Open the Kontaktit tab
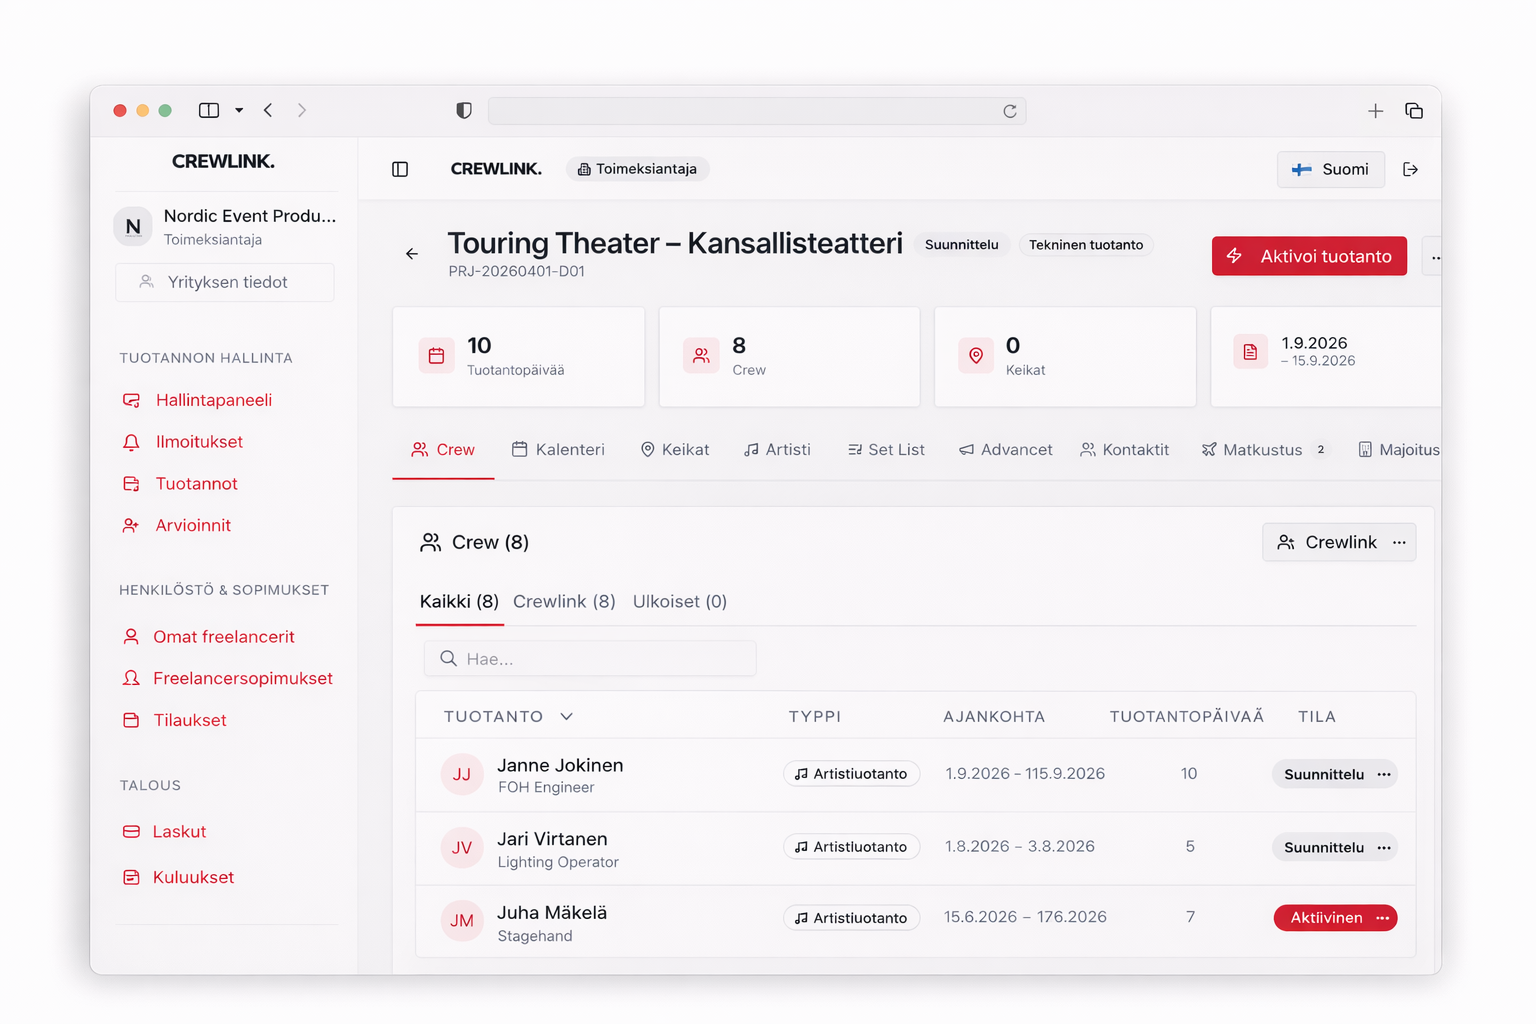Image resolution: width=1536 pixels, height=1024 pixels. 1124,450
